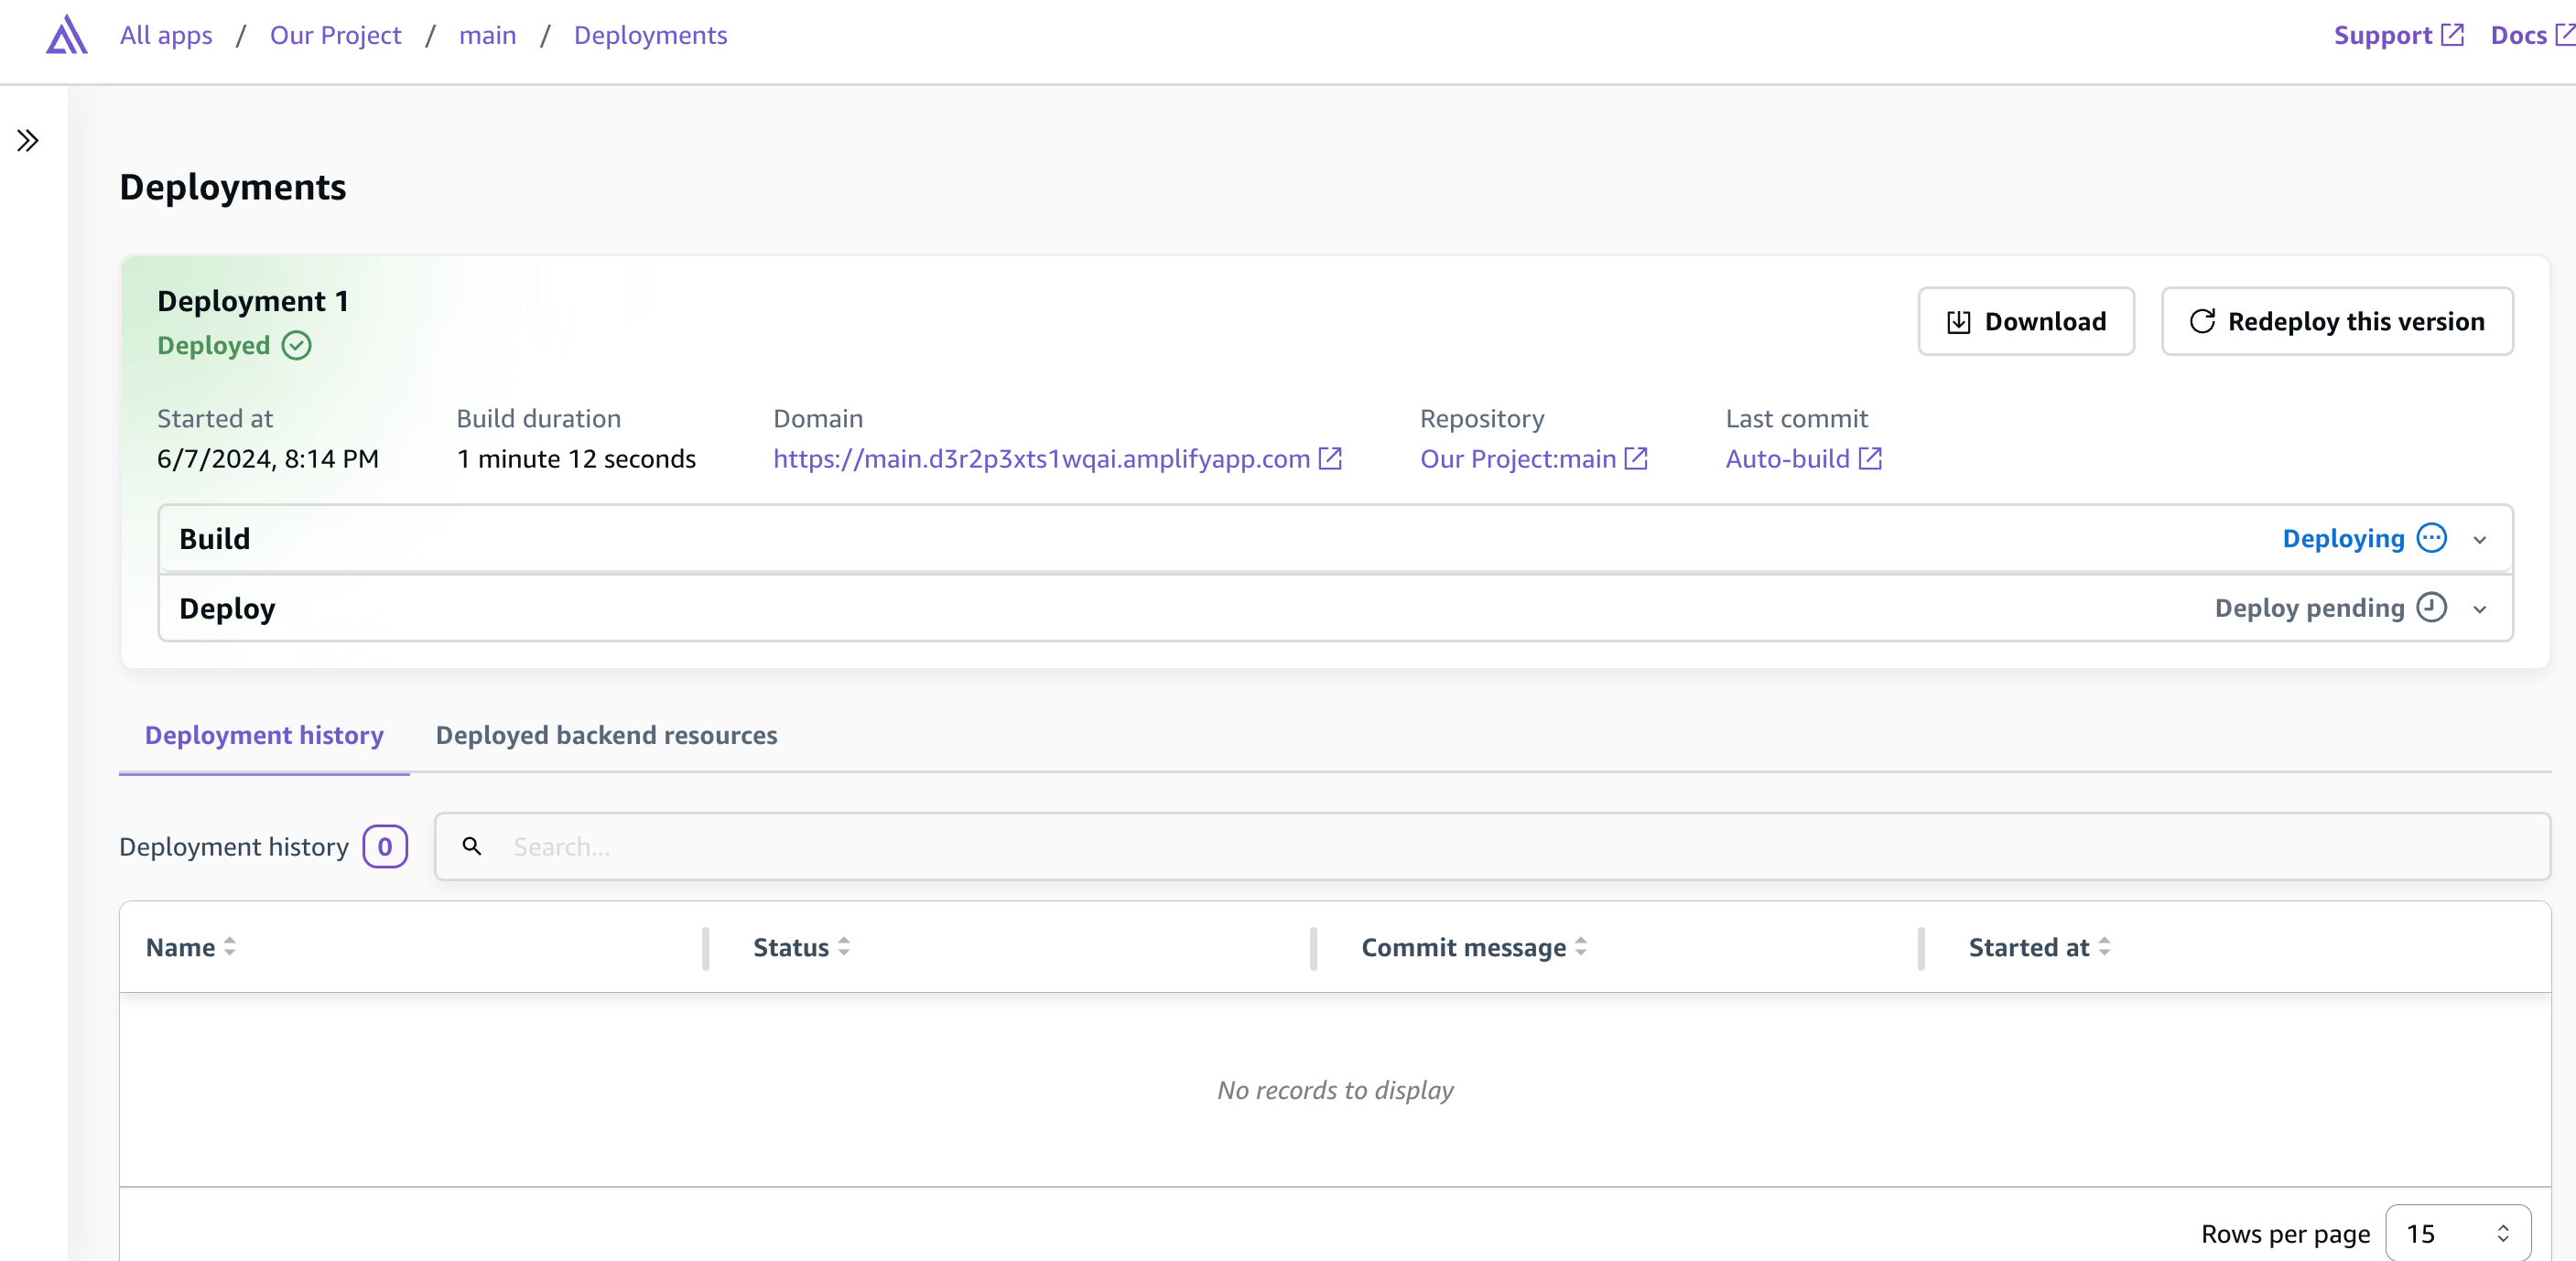Click the Deployment 1 title
Image resolution: width=2576 pixels, height=1261 pixels.
[x=253, y=300]
